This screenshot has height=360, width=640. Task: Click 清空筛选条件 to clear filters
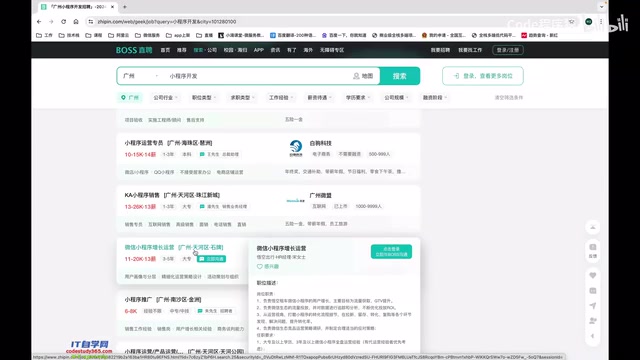click(509, 98)
